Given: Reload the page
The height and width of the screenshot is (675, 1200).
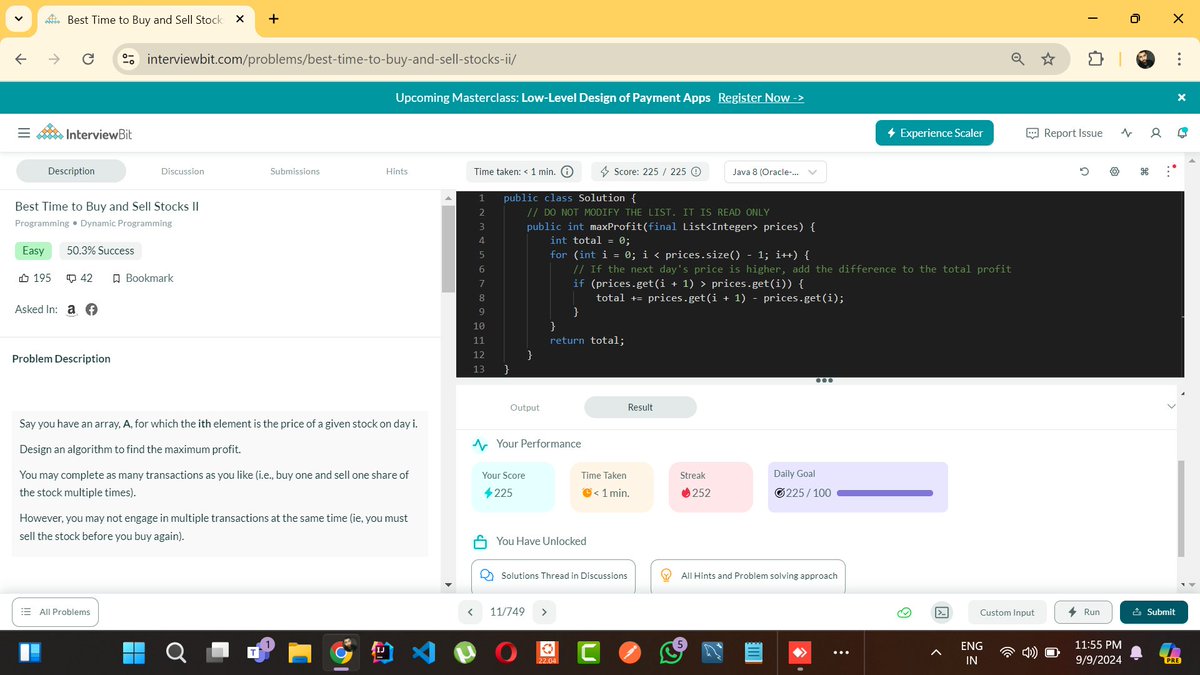Looking at the screenshot, I should [87, 59].
